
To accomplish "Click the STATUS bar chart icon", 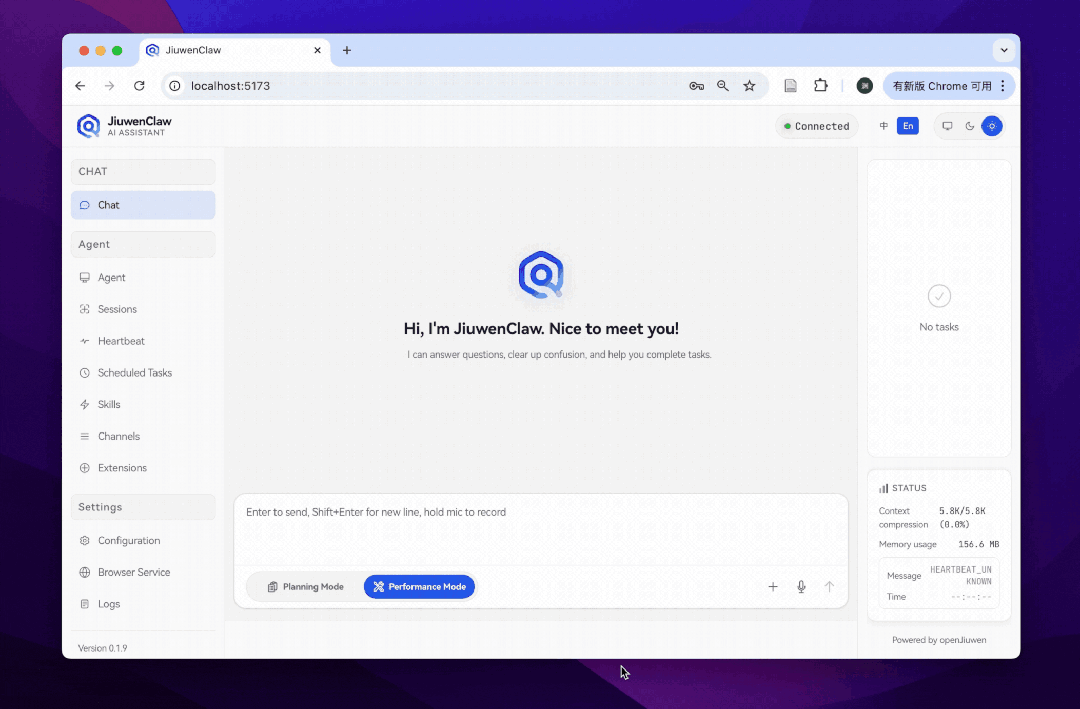I will pyautogui.click(x=883, y=488).
